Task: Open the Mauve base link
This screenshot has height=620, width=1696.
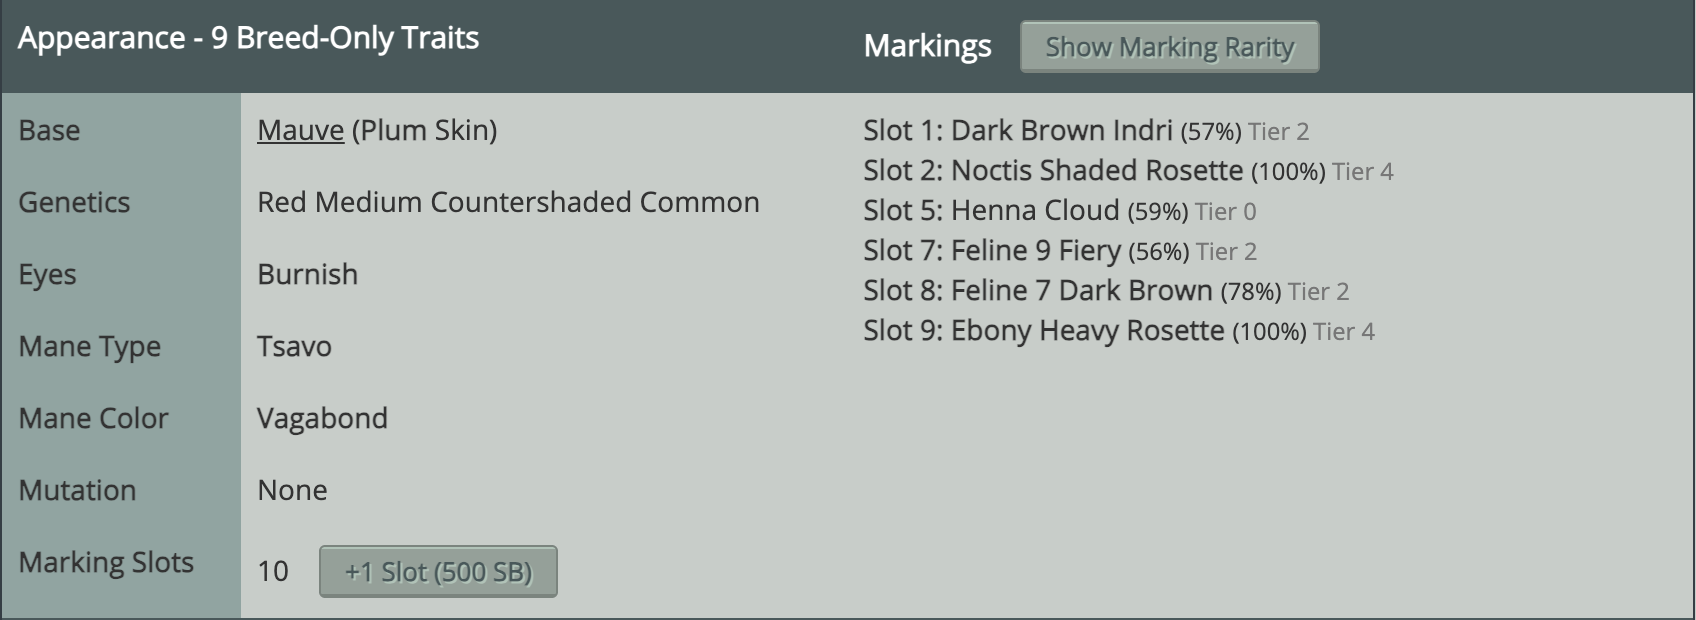Action: [301, 131]
